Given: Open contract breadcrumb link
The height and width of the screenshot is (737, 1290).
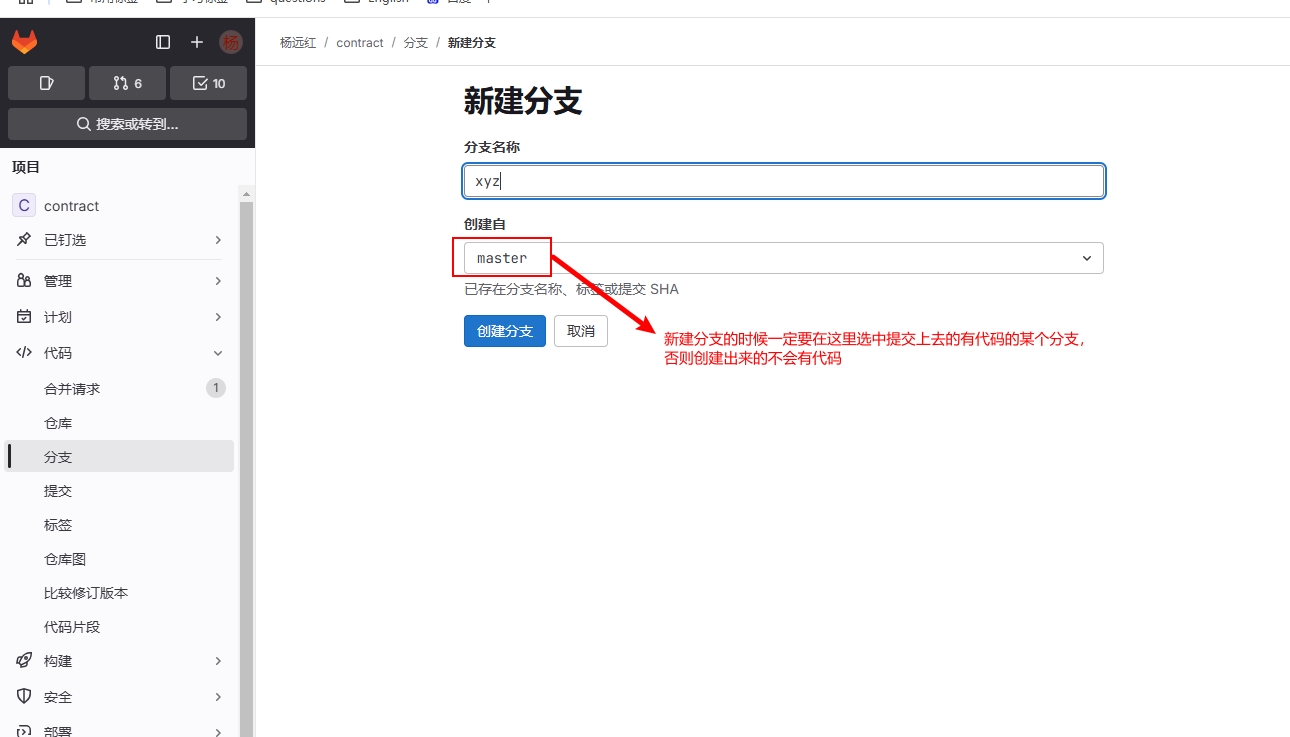Looking at the screenshot, I should pos(360,43).
